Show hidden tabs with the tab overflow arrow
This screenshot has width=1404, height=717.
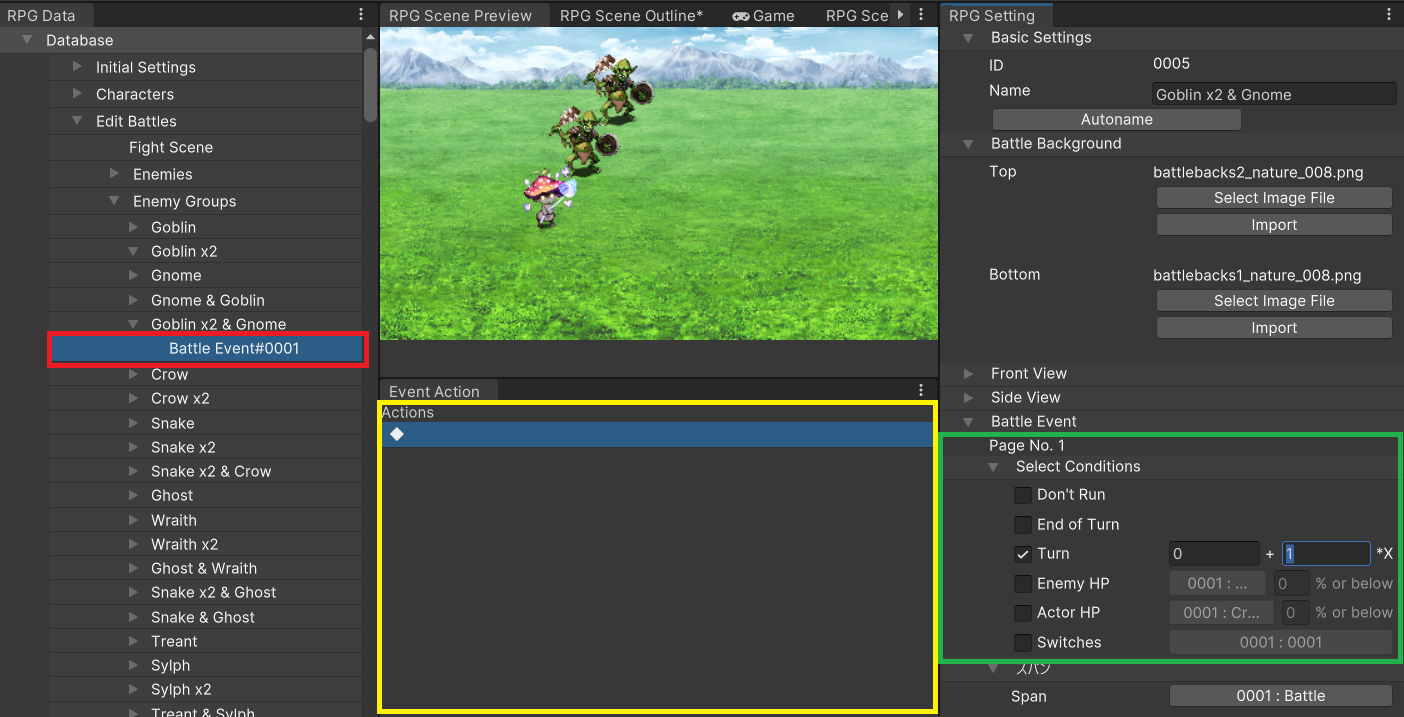(900, 15)
